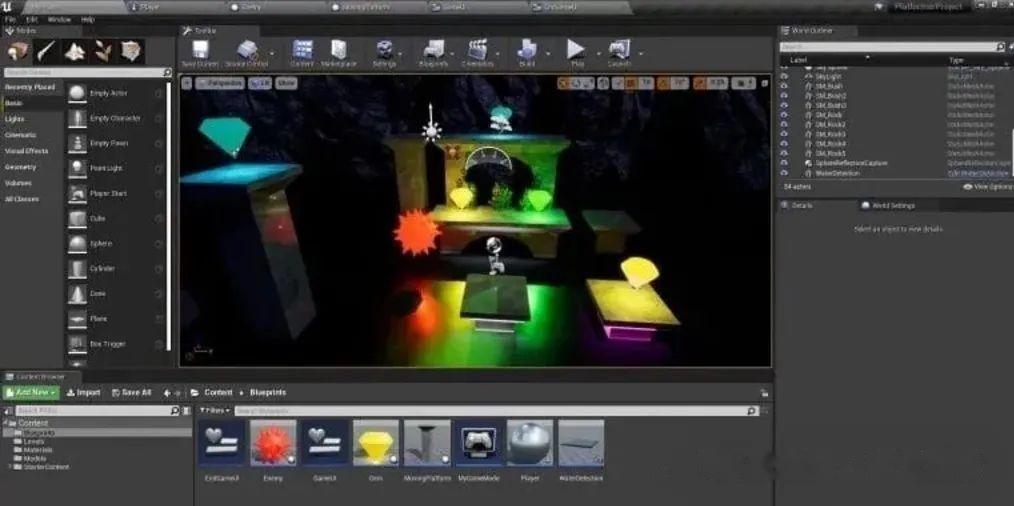
Task: Pick Empty Character in the placement list
Action: tap(115, 118)
